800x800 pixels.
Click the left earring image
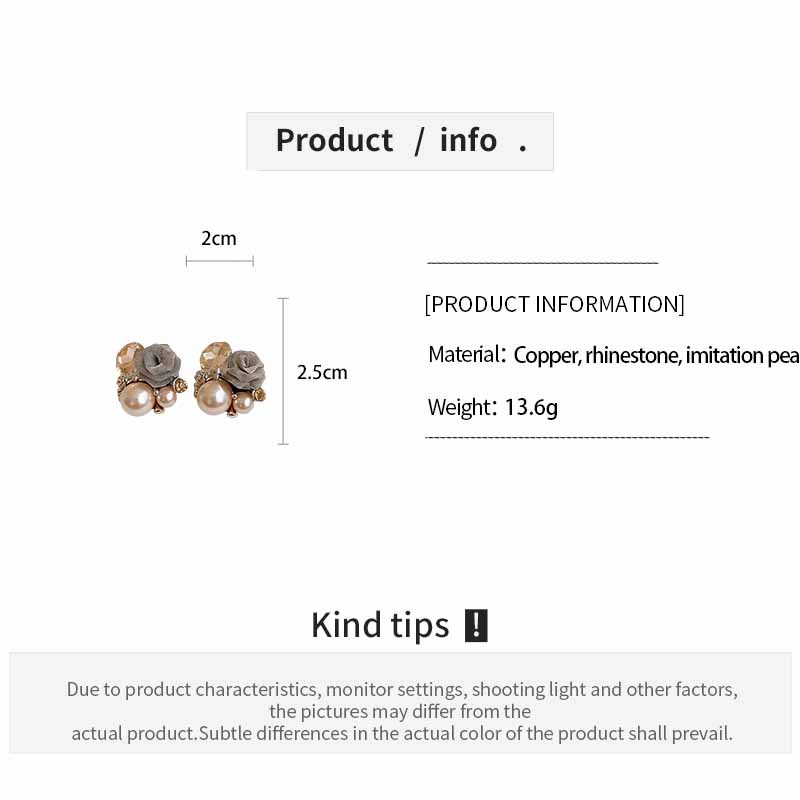coord(151,377)
